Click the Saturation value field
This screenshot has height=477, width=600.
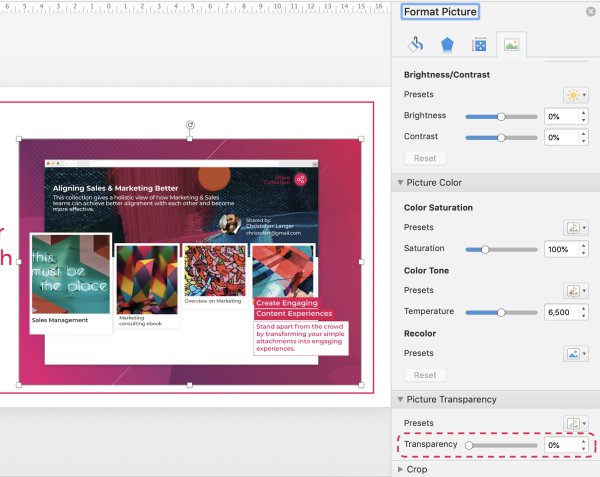point(561,249)
